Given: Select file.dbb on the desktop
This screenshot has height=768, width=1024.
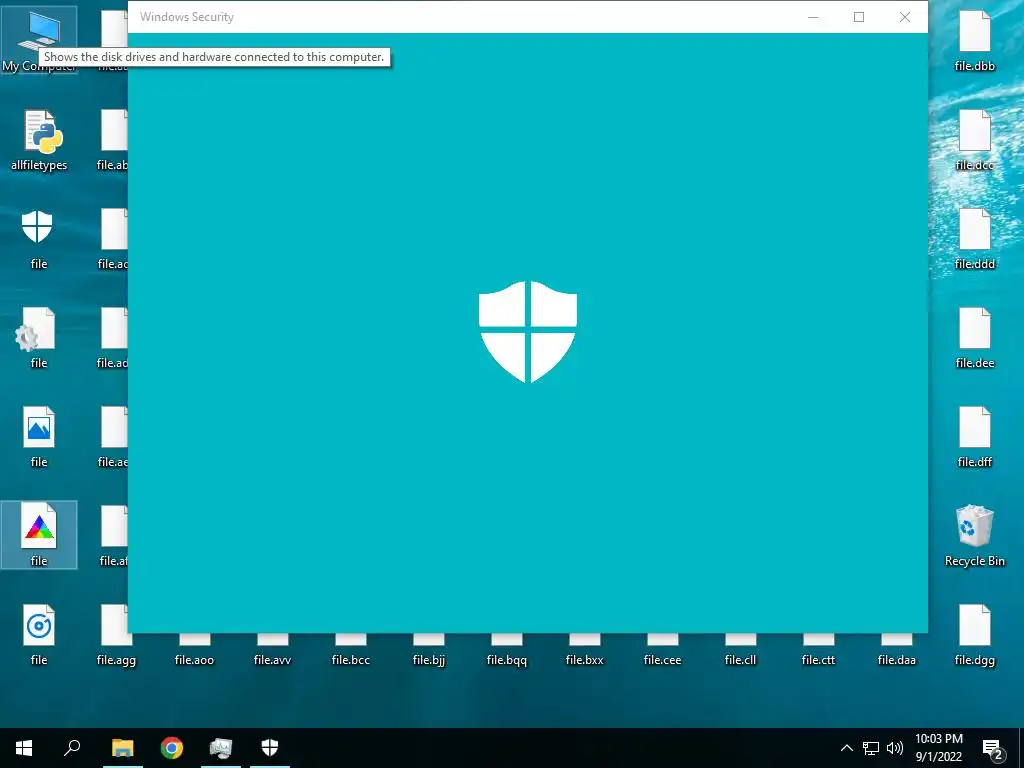Looking at the screenshot, I should [x=974, y=40].
